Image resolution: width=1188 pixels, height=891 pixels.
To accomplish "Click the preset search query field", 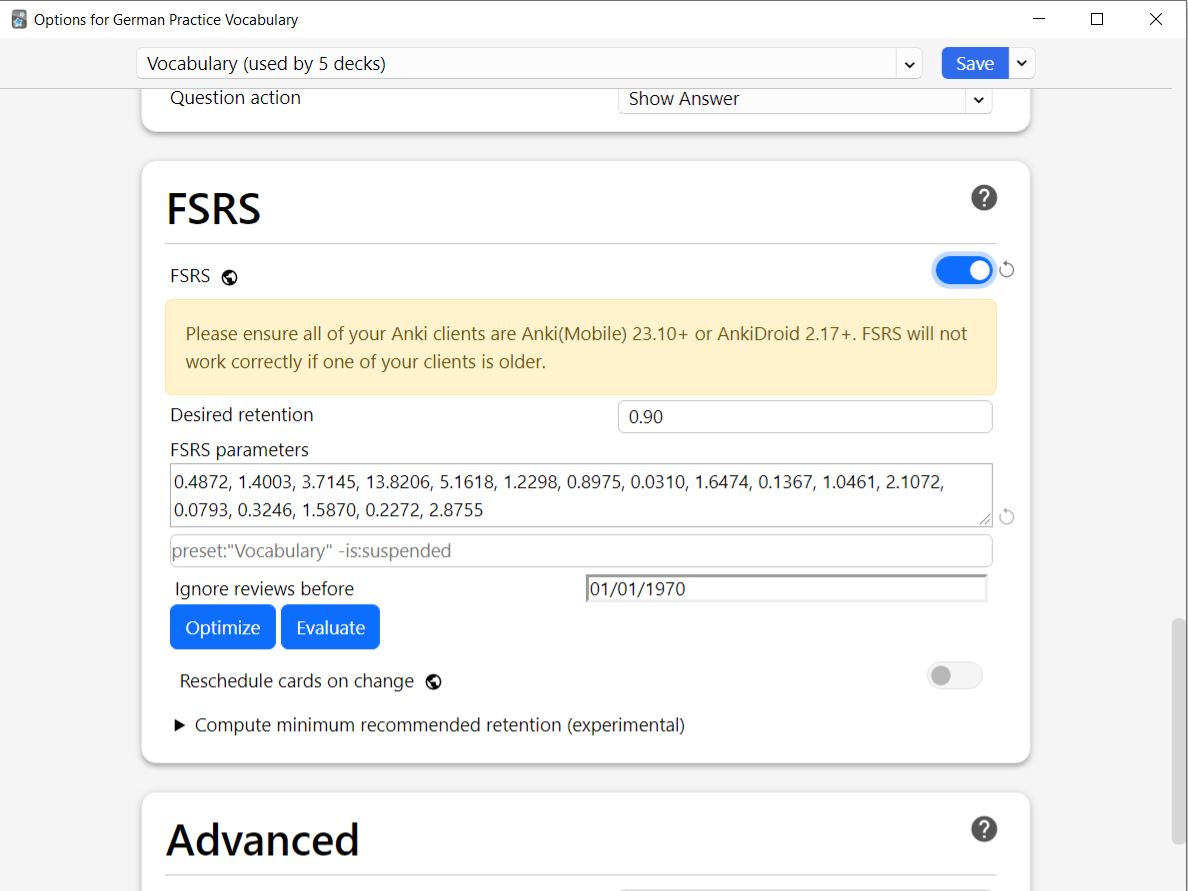I will [x=581, y=551].
